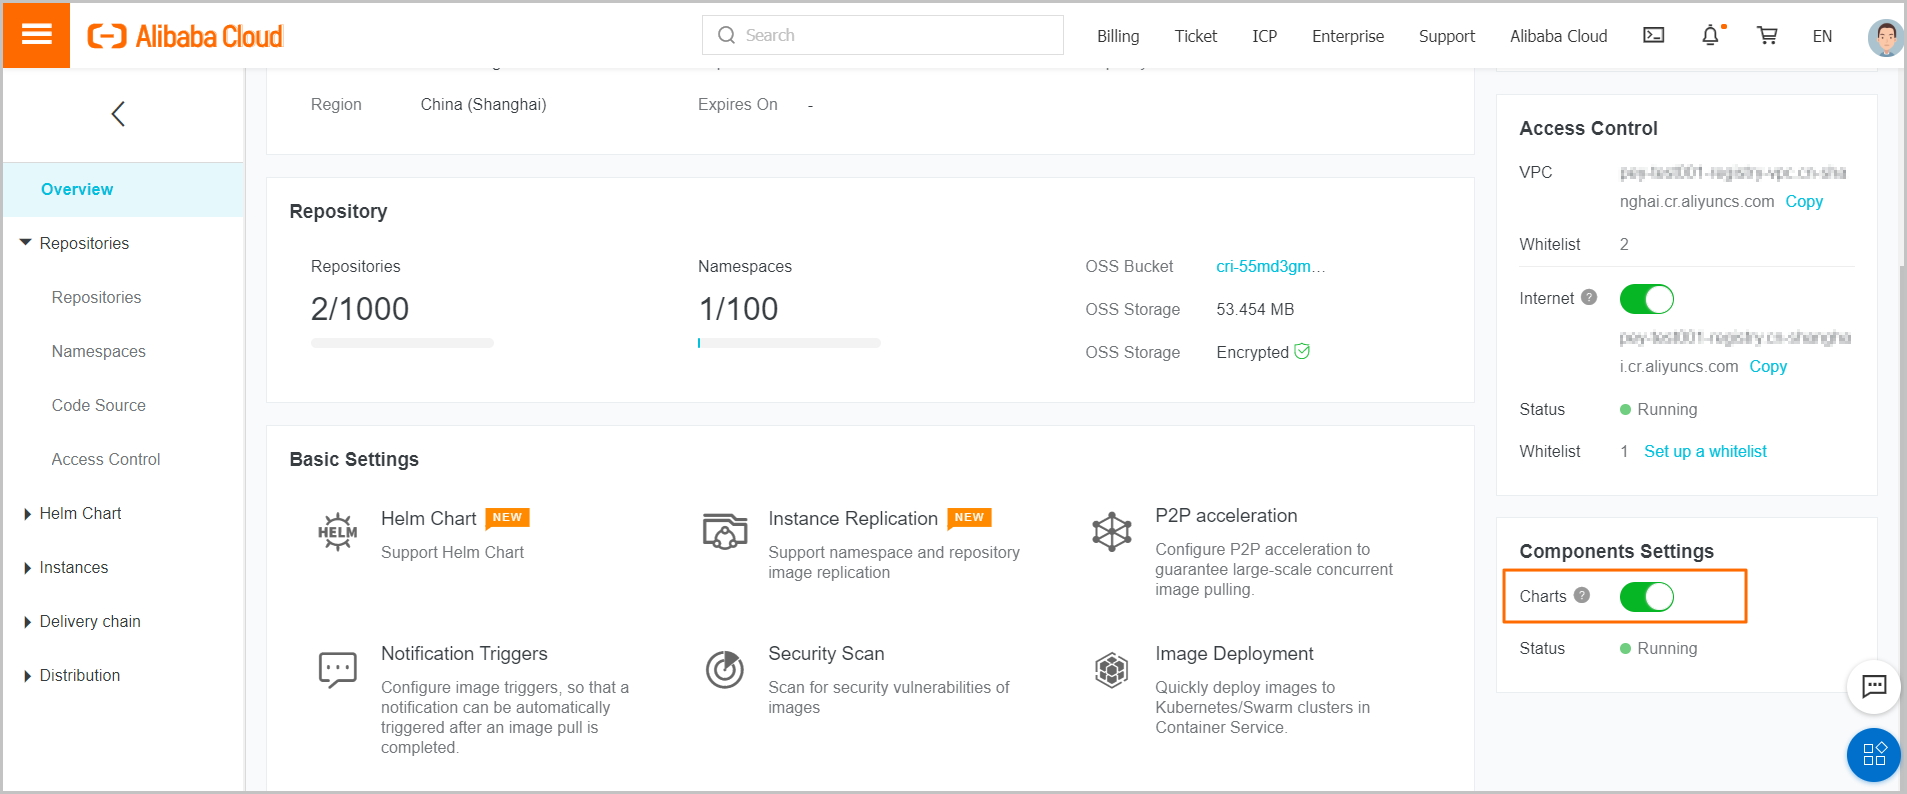This screenshot has height=794, width=1907.
Task: Click the 2/1000 repositories count
Action: [x=360, y=309]
